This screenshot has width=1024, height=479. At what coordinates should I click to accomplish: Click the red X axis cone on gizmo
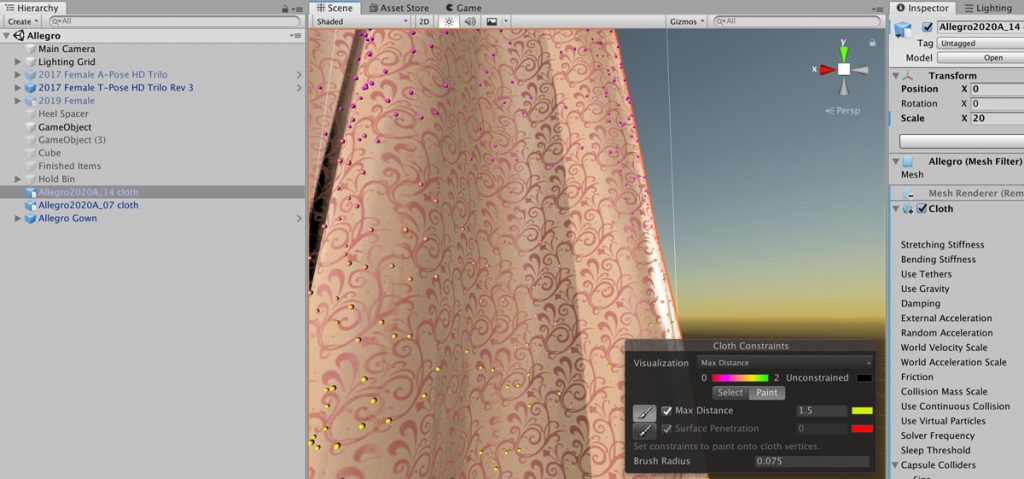click(827, 69)
